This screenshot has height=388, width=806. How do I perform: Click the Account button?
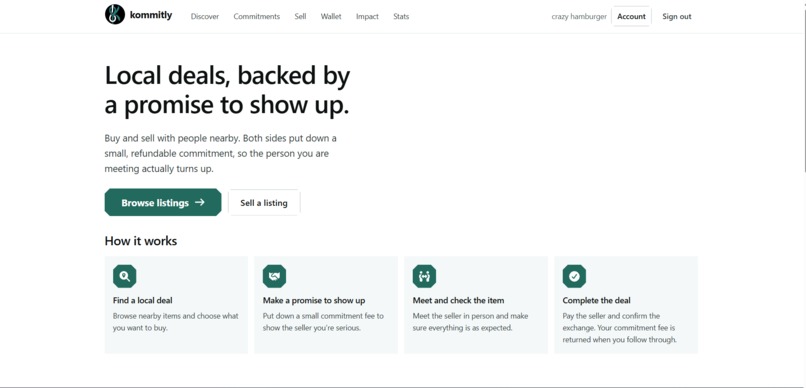[631, 16]
